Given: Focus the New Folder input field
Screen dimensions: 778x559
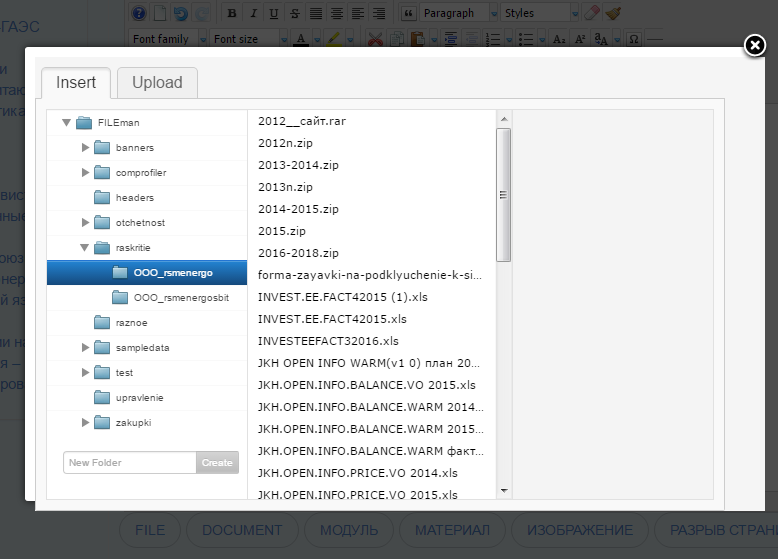Looking at the screenshot, I should [130, 462].
